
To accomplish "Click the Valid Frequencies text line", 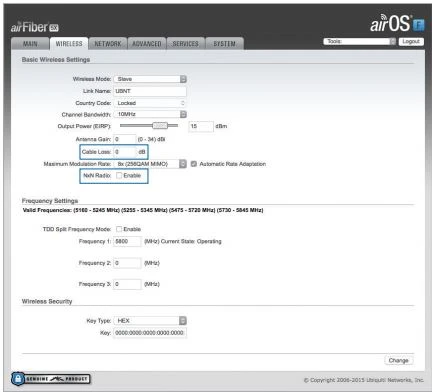I will 143,210.
